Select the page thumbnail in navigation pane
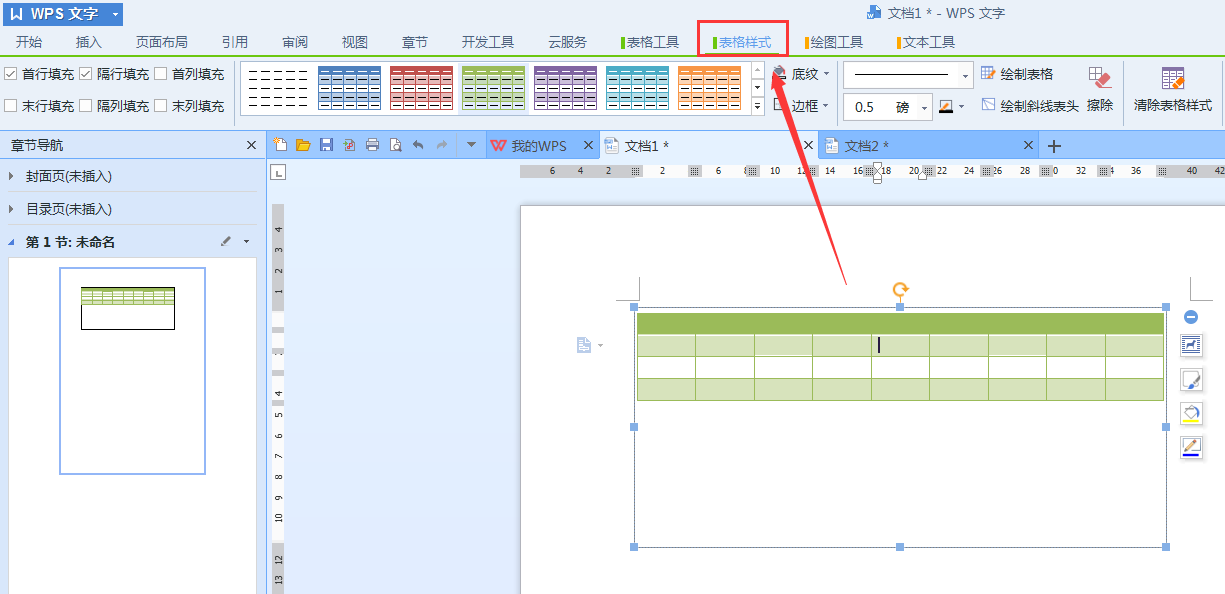The height and width of the screenshot is (594, 1225). [x=132, y=370]
